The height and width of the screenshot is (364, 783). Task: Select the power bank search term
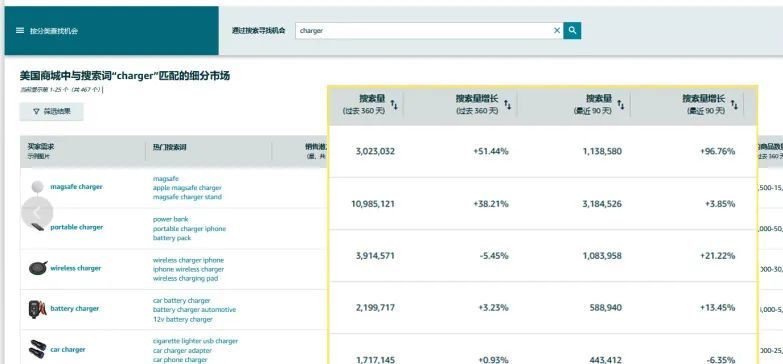coord(171,219)
